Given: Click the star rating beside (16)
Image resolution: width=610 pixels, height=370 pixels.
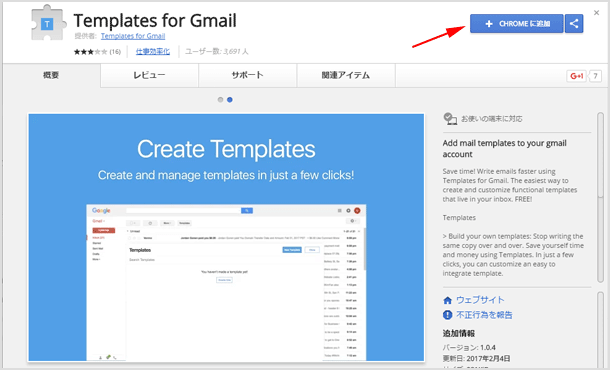Looking at the screenshot, I should tap(90, 51).
